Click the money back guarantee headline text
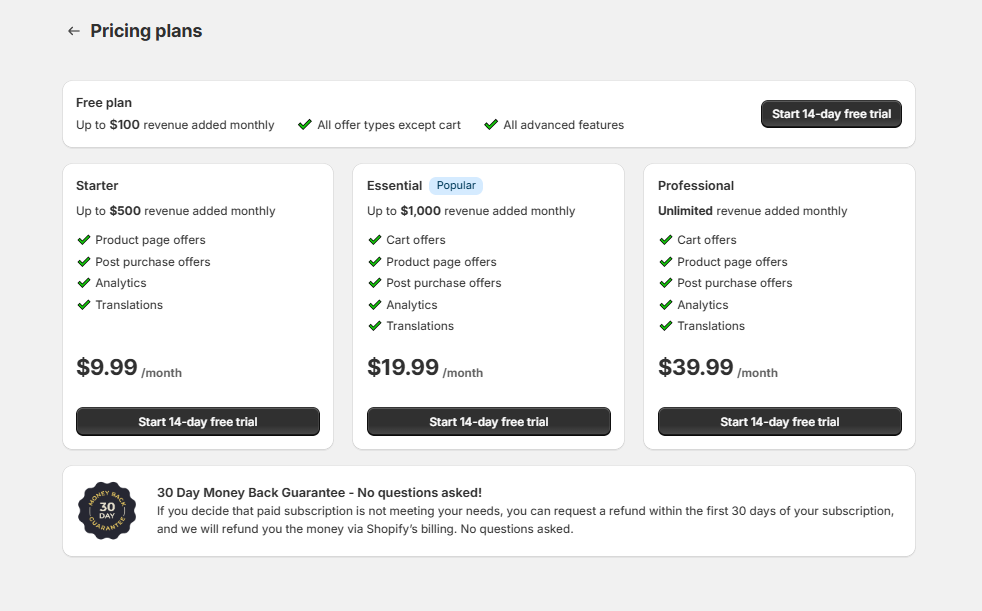This screenshot has width=982, height=611. pyautogui.click(x=319, y=492)
